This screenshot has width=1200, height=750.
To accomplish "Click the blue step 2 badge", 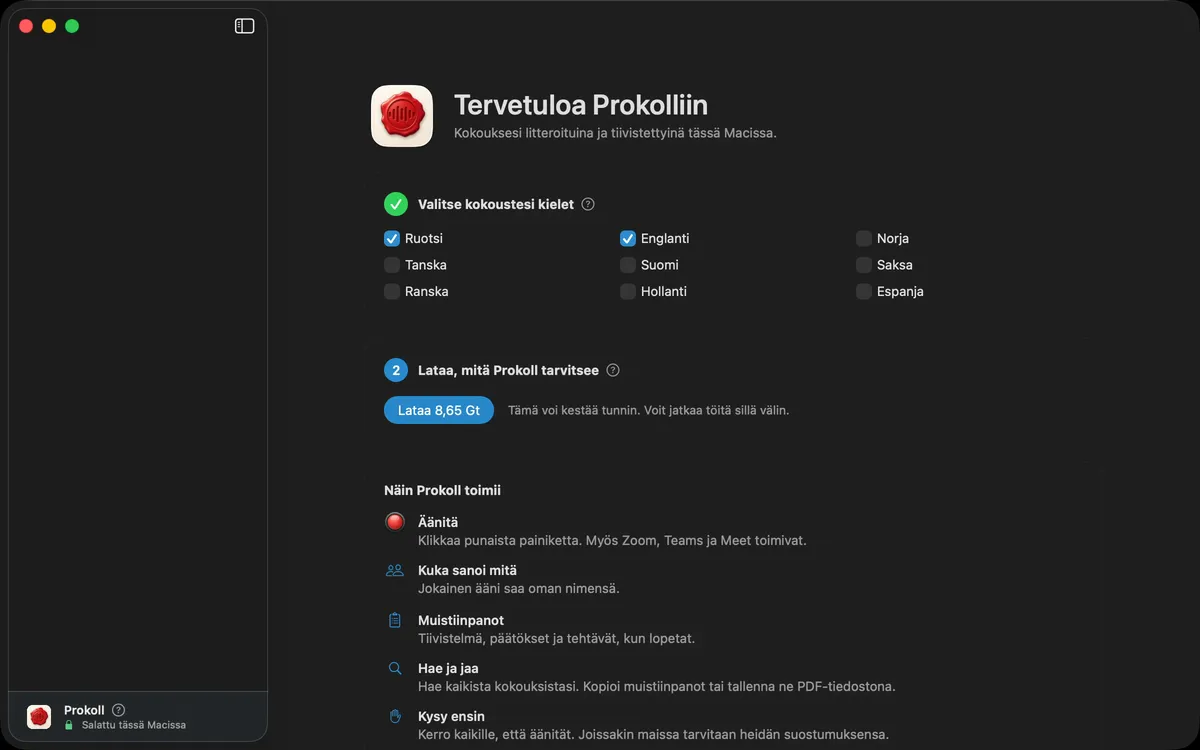I will [x=396, y=370].
